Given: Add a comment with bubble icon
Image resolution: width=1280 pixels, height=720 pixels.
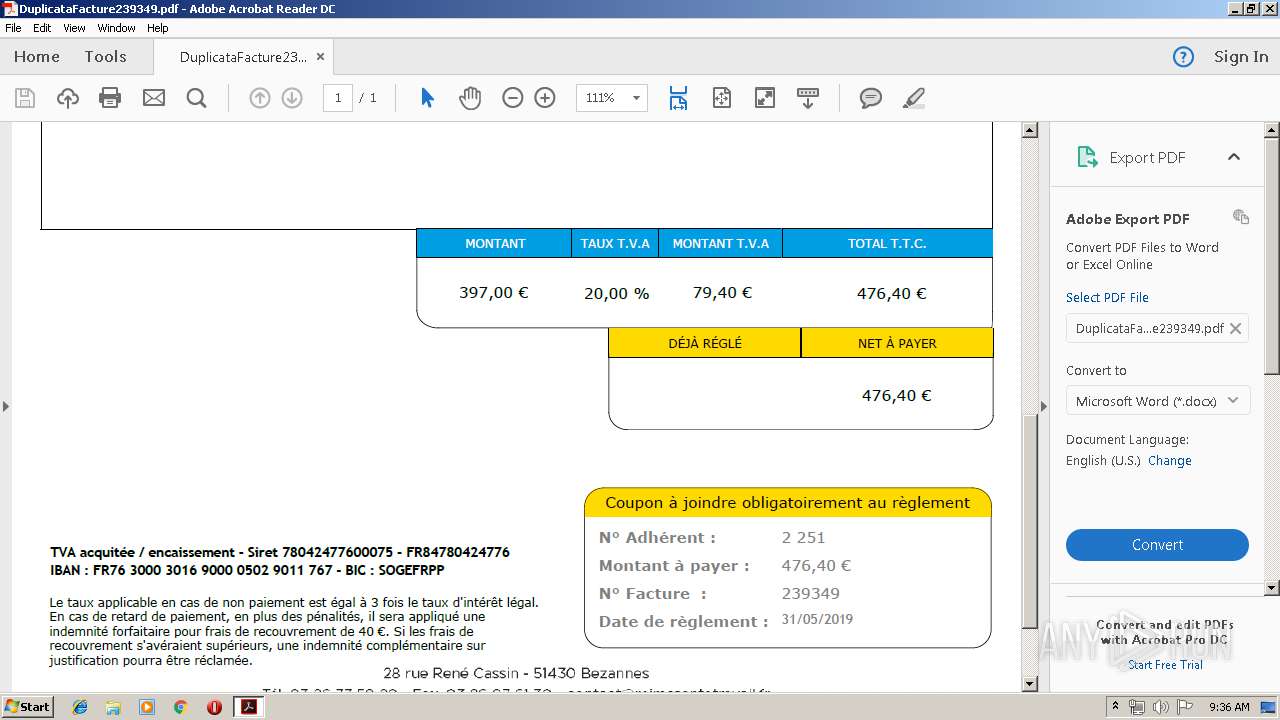Looking at the screenshot, I should (x=871, y=98).
